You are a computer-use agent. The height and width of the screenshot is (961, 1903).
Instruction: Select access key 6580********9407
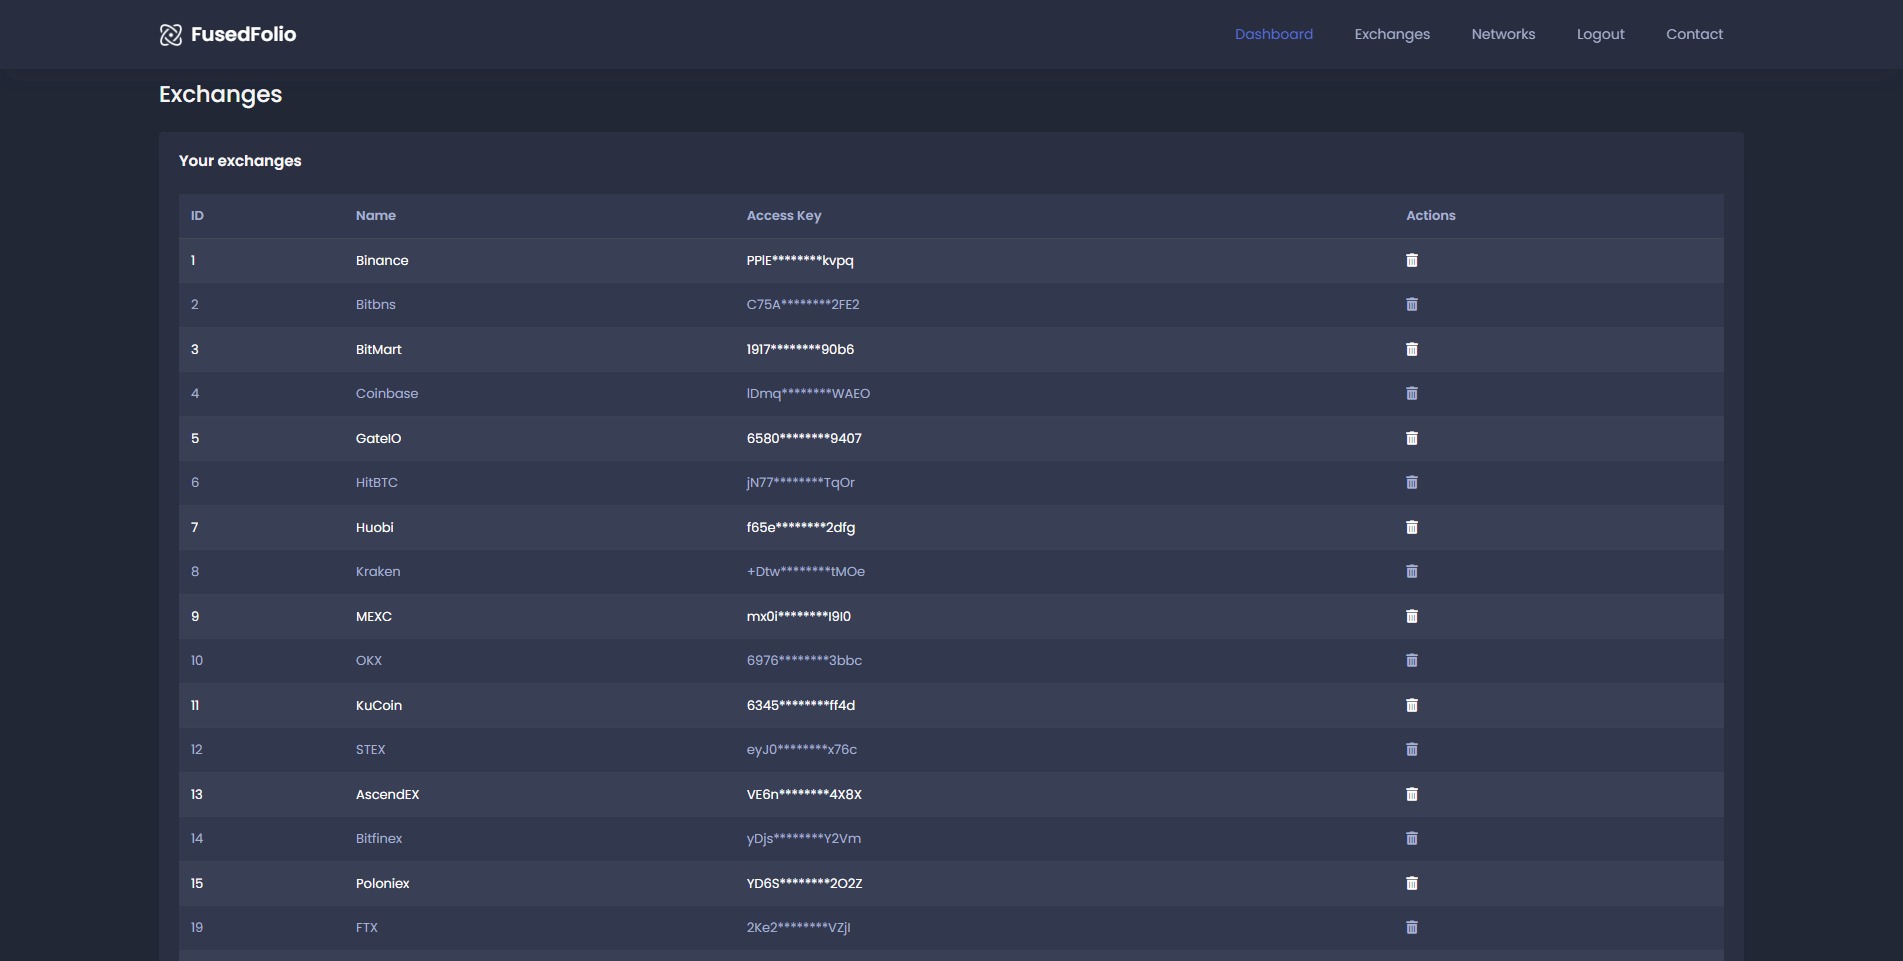(804, 439)
